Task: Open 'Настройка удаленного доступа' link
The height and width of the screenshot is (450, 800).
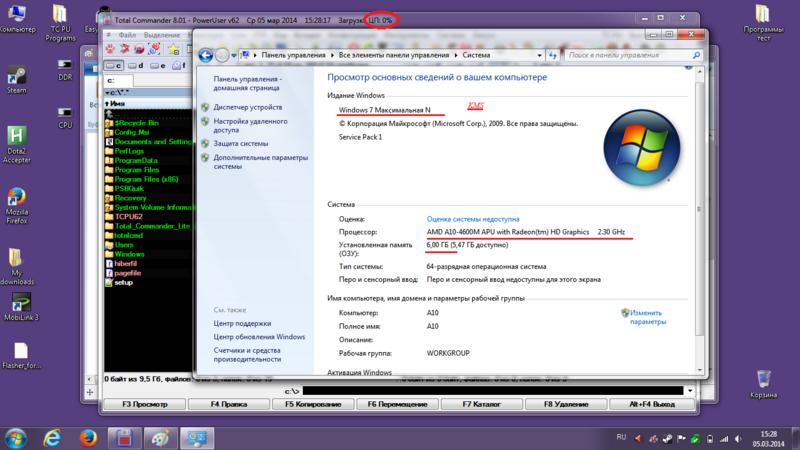Action: click(x=250, y=126)
